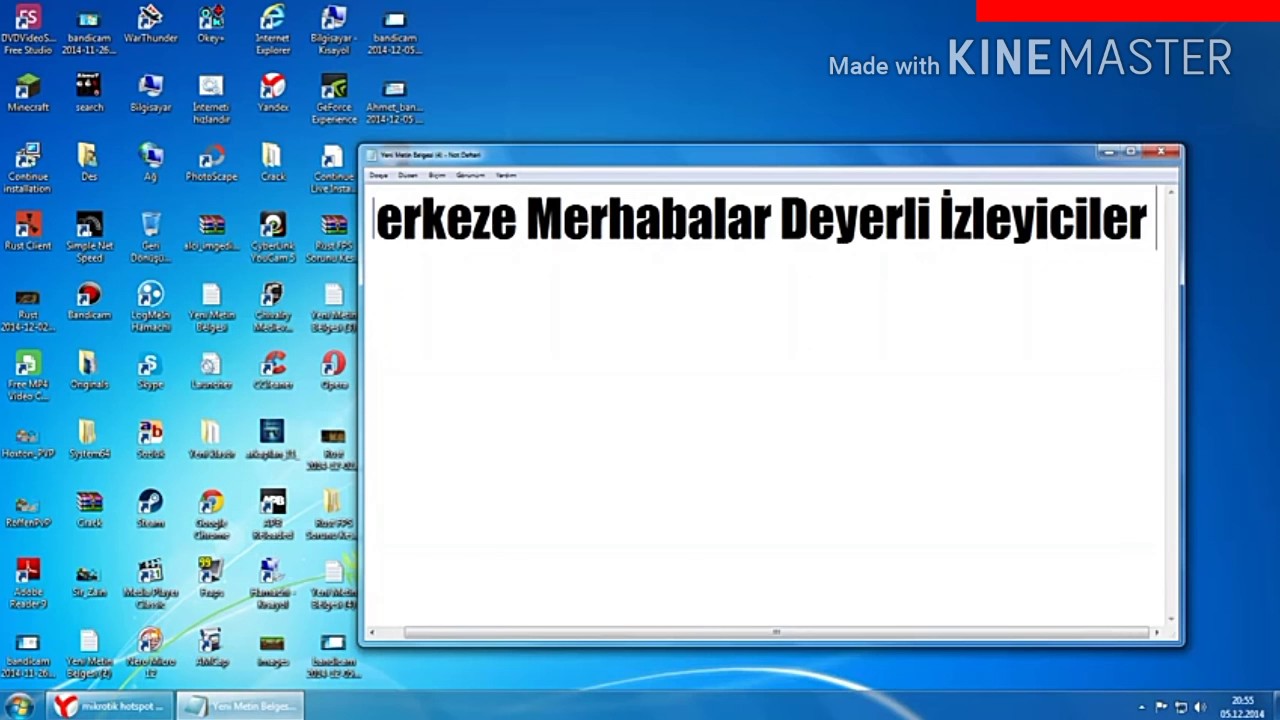Image resolution: width=1280 pixels, height=720 pixels.
Task: Open Media Player Classic desktop icon
Action: click(x=150, y=582)
